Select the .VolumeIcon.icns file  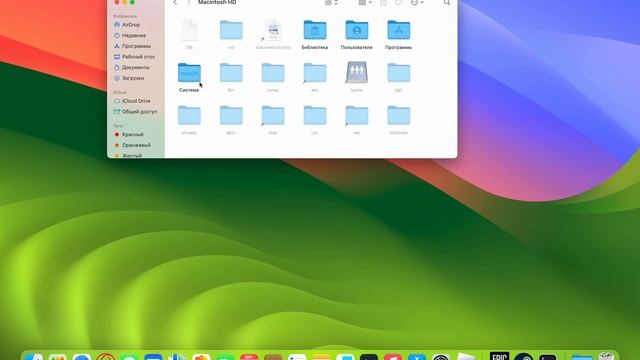pos(273,35)
